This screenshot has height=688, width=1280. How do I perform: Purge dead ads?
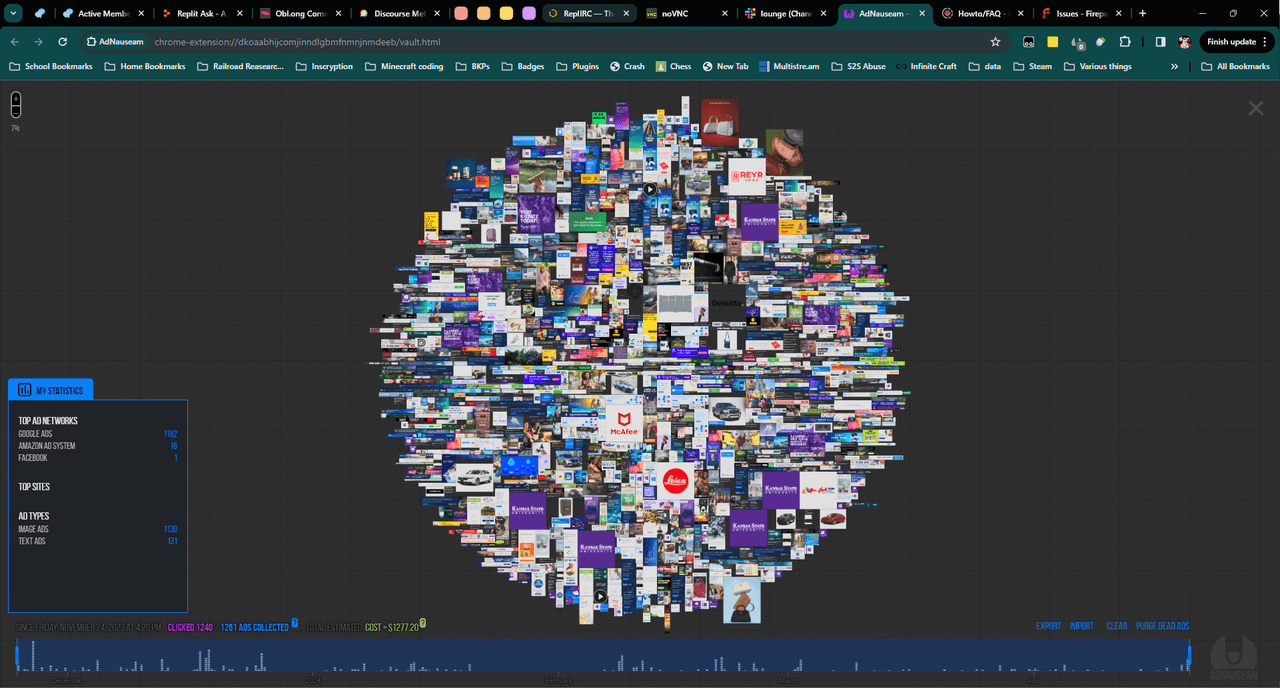[1162, 626]
